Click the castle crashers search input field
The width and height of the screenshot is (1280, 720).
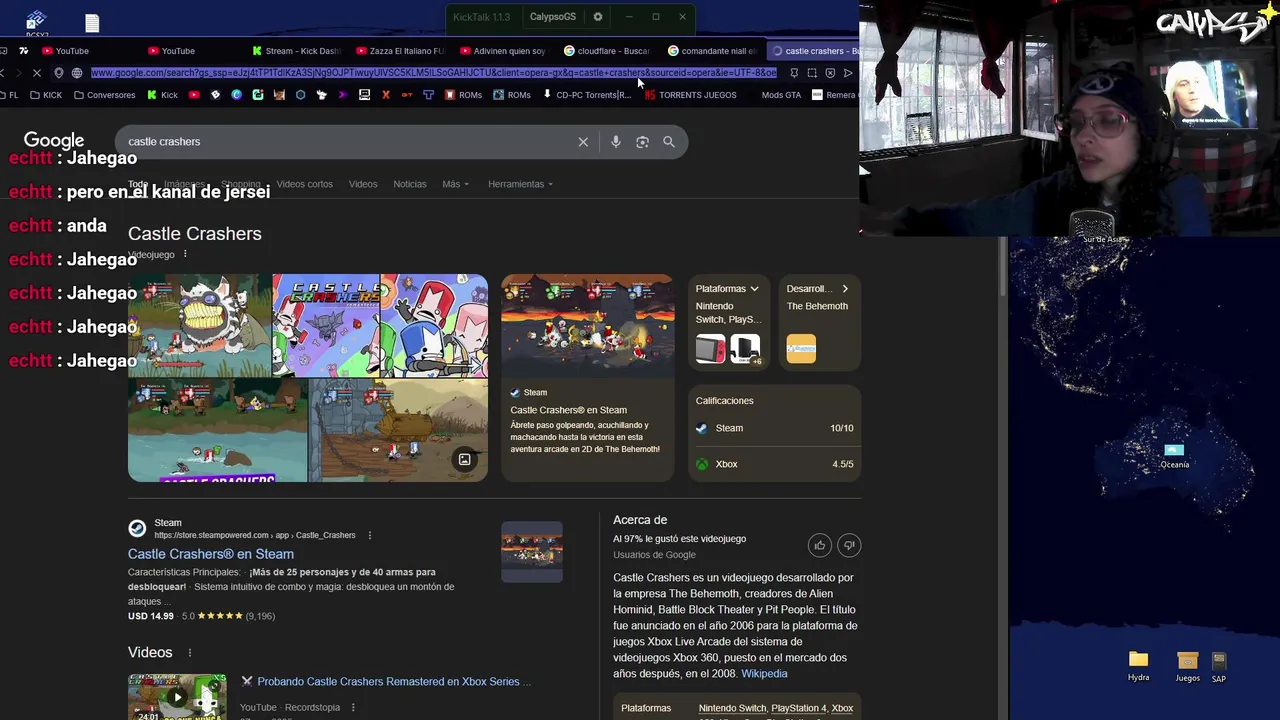tap(345, 142)
